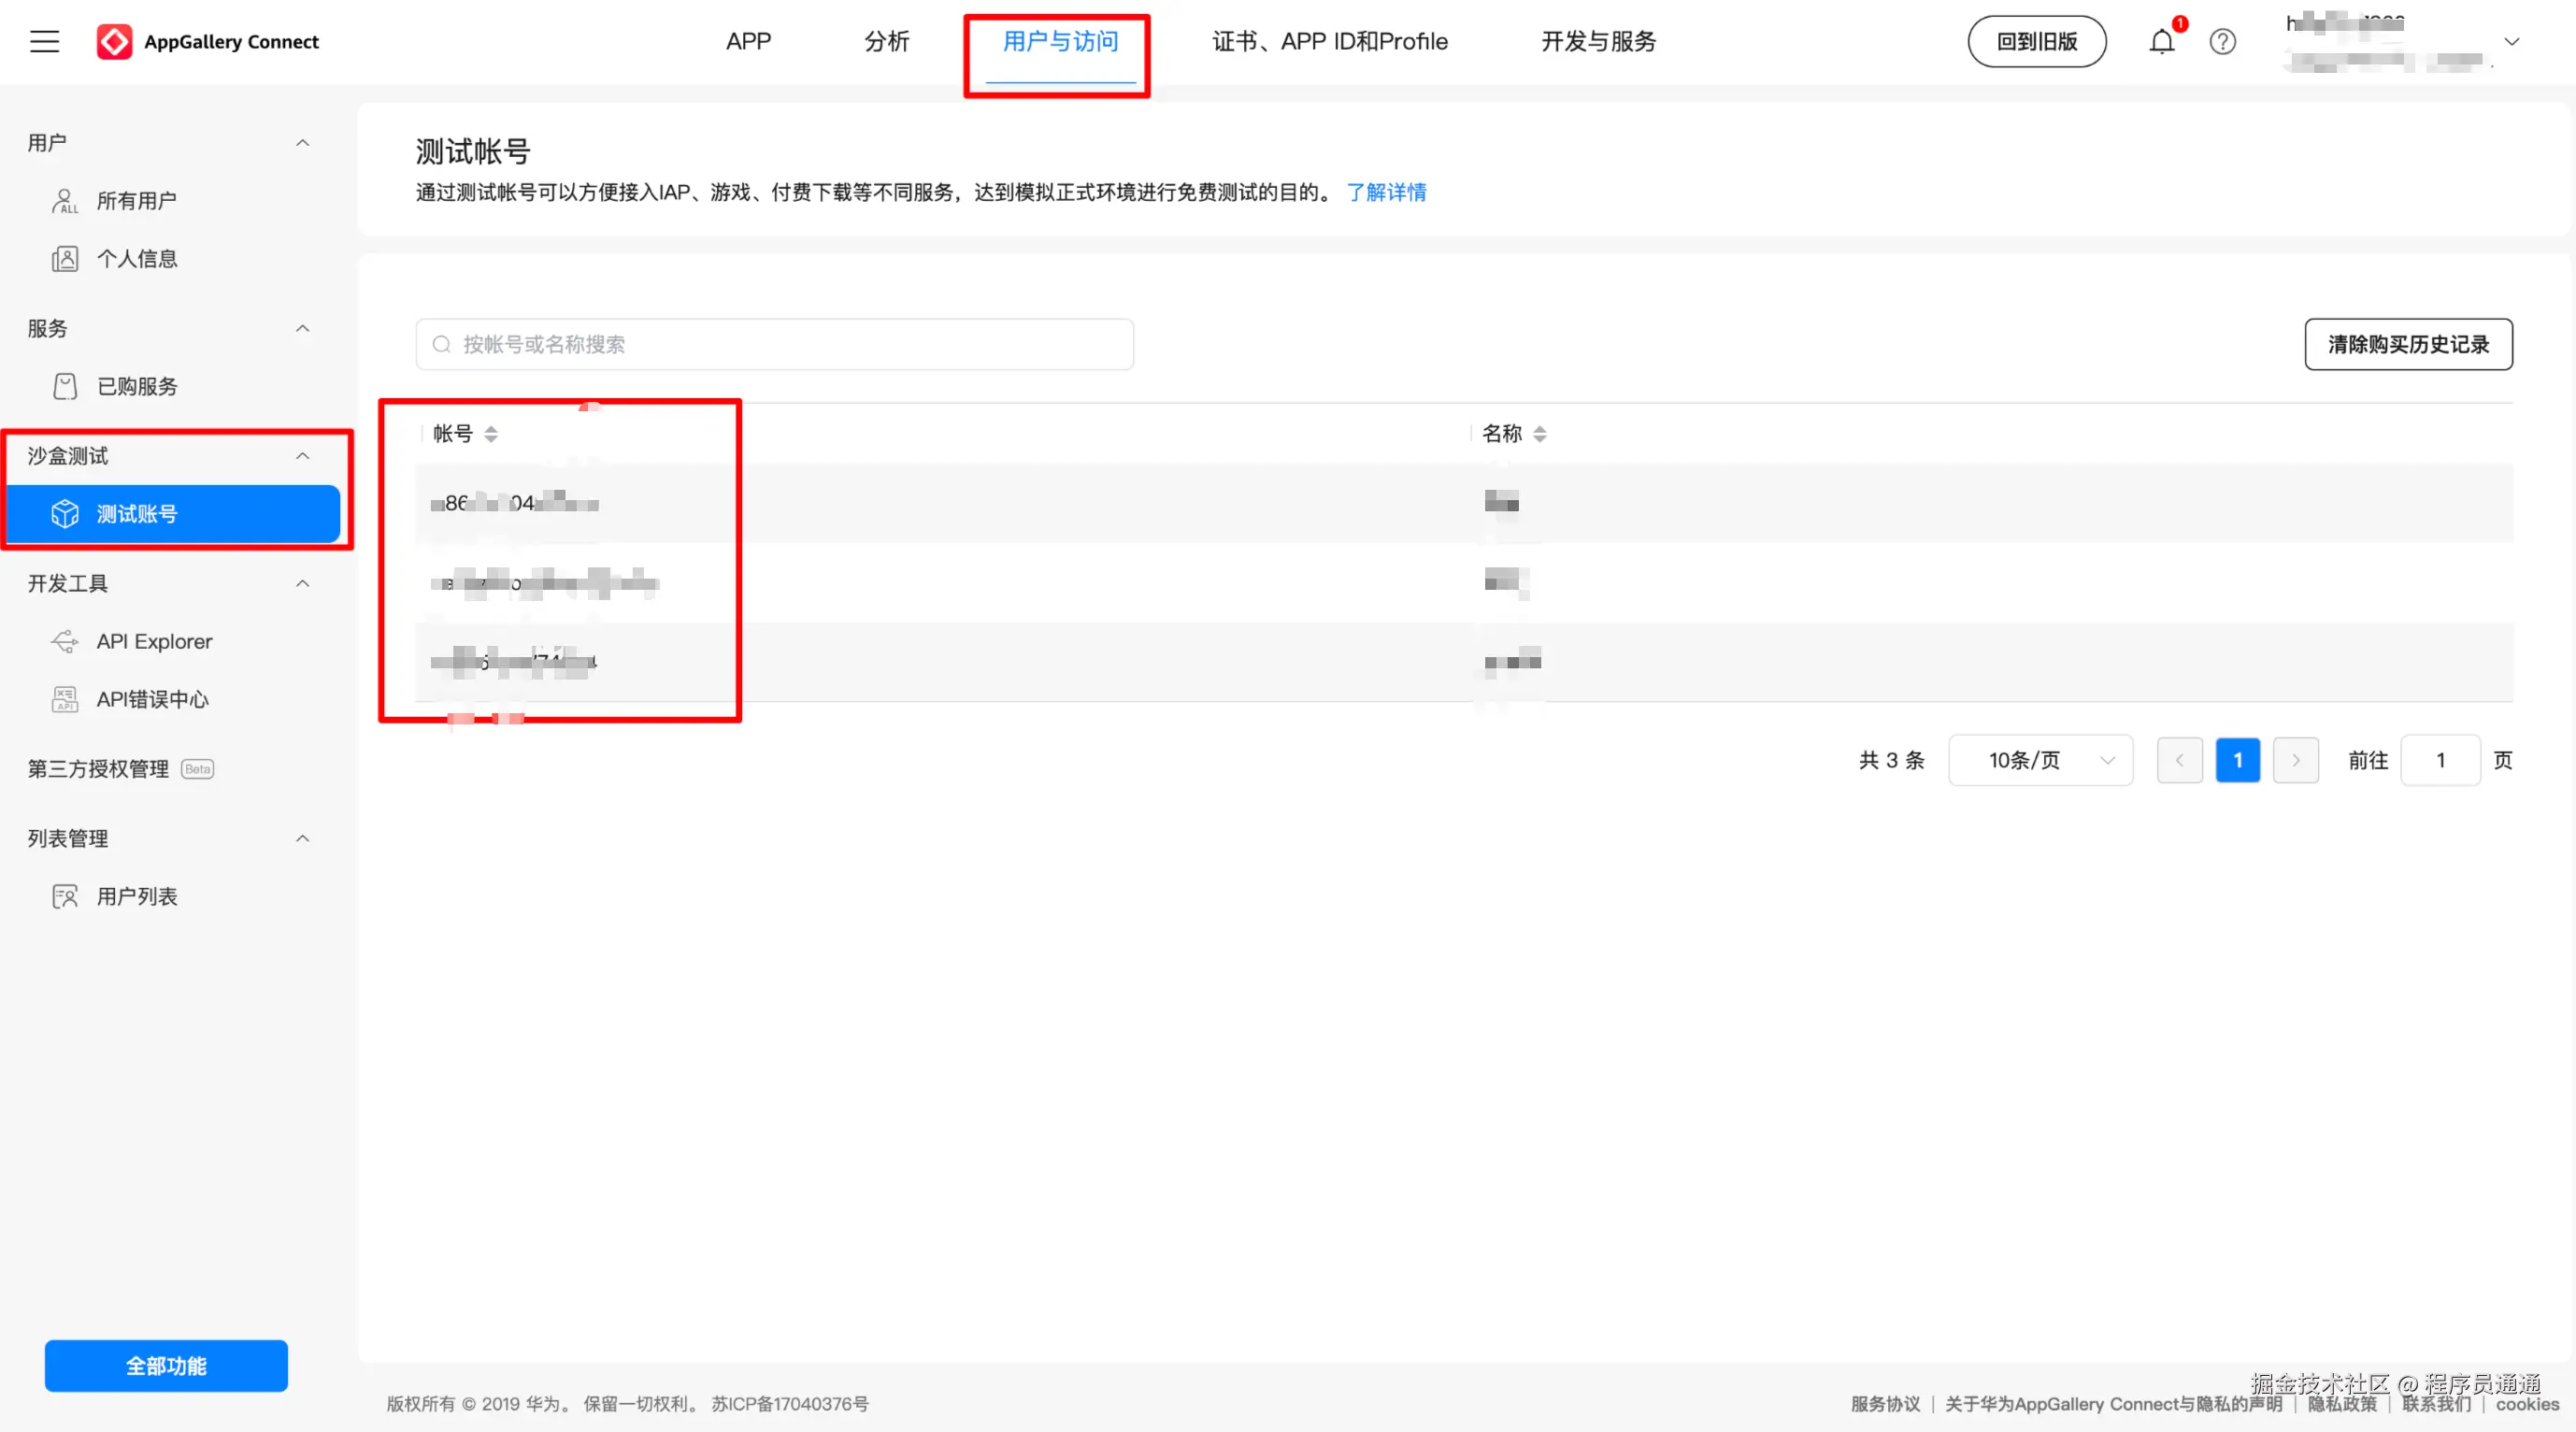
Task: Click the notification bell icon
Action: [2161, 42]
